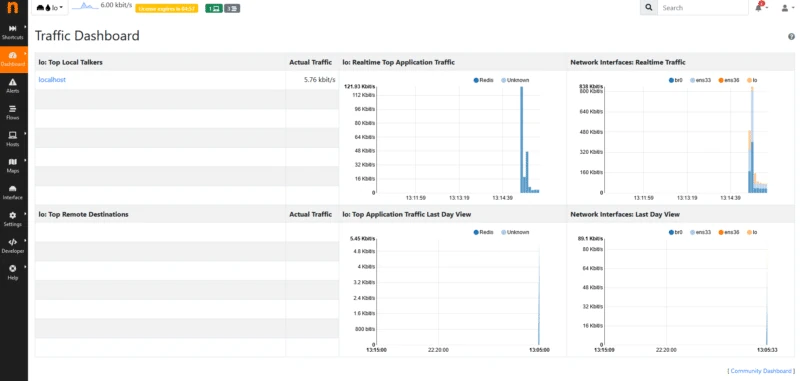Select the Dashboard sidebar item

[x=13, y=59]
